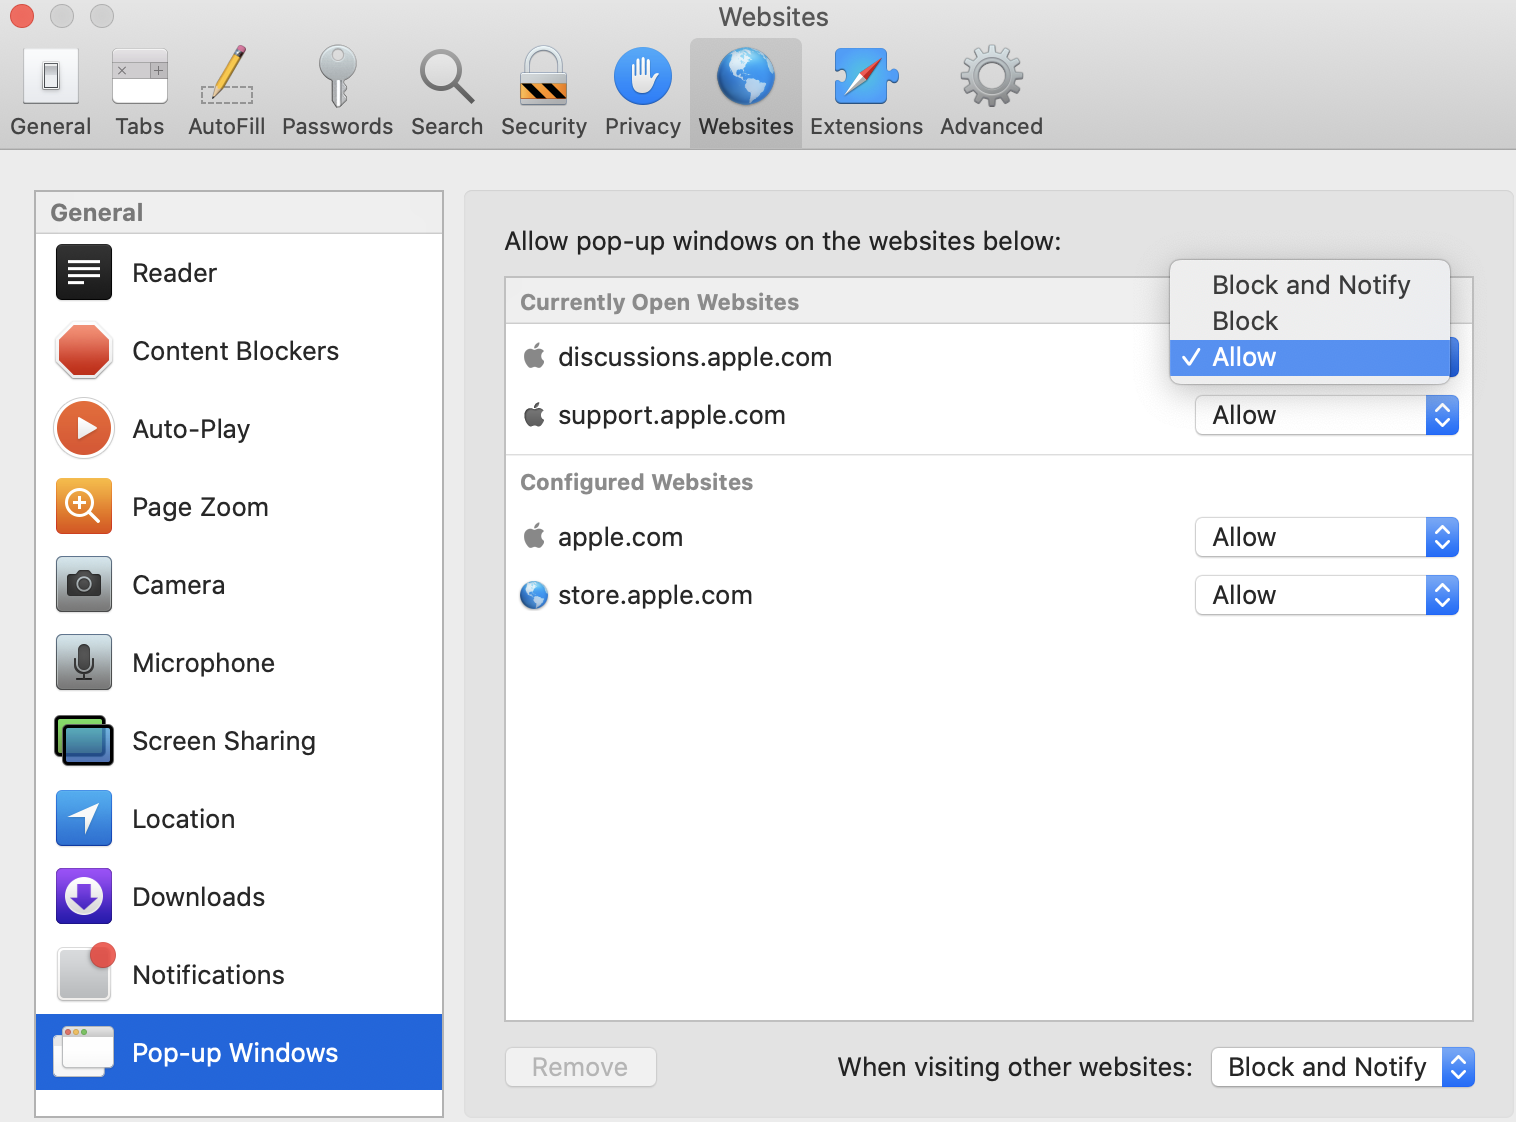Open the Search magnifier icon

click(447, 77)
